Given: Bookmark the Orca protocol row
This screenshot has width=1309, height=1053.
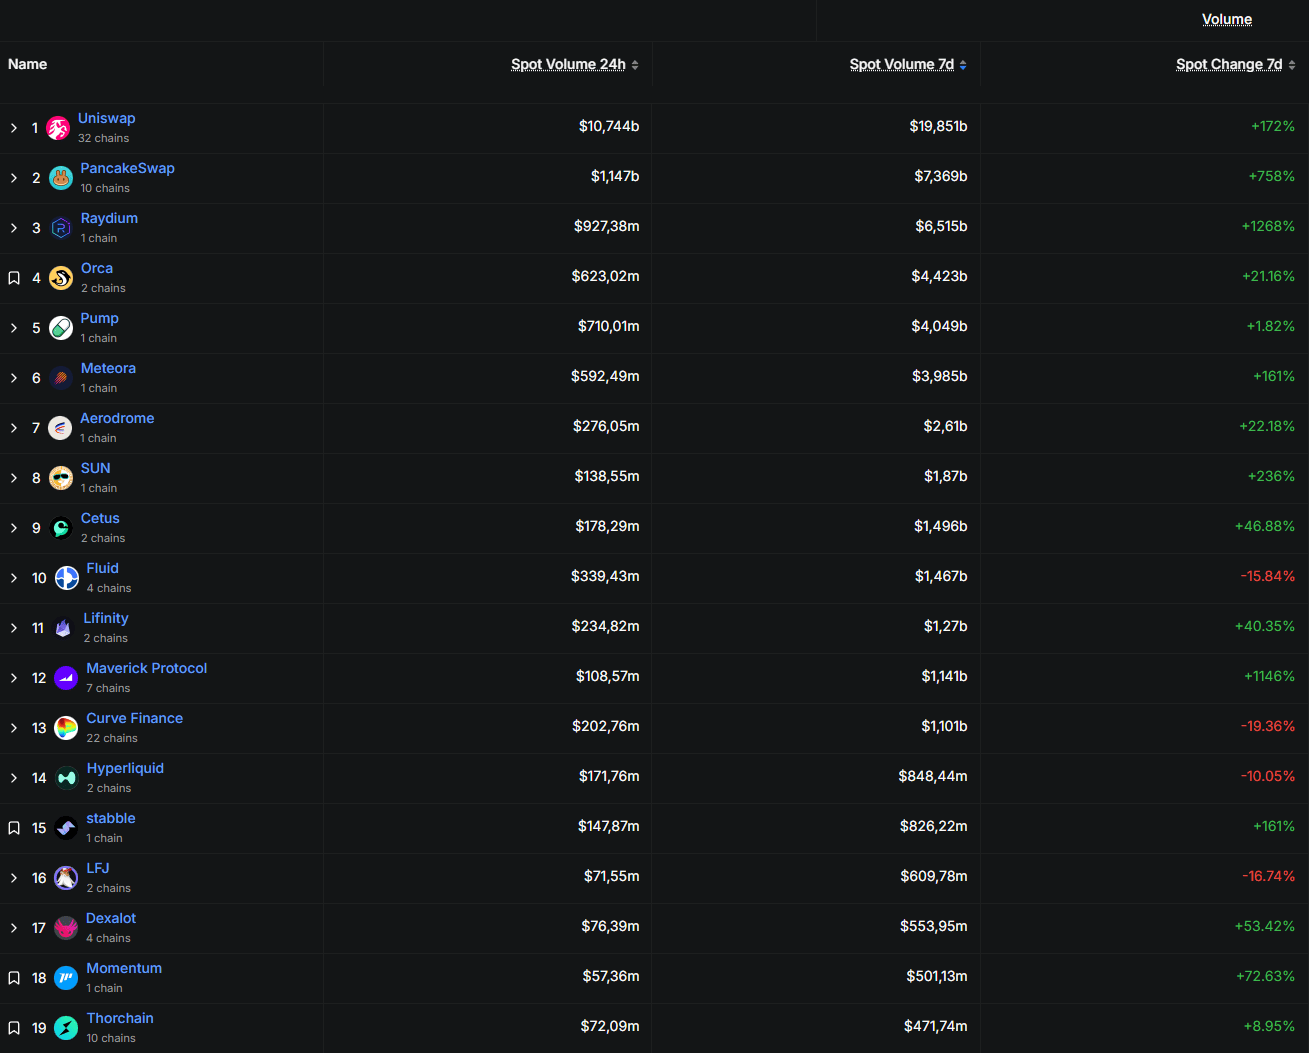Looking at the screenshot, I should coord(14,278).
